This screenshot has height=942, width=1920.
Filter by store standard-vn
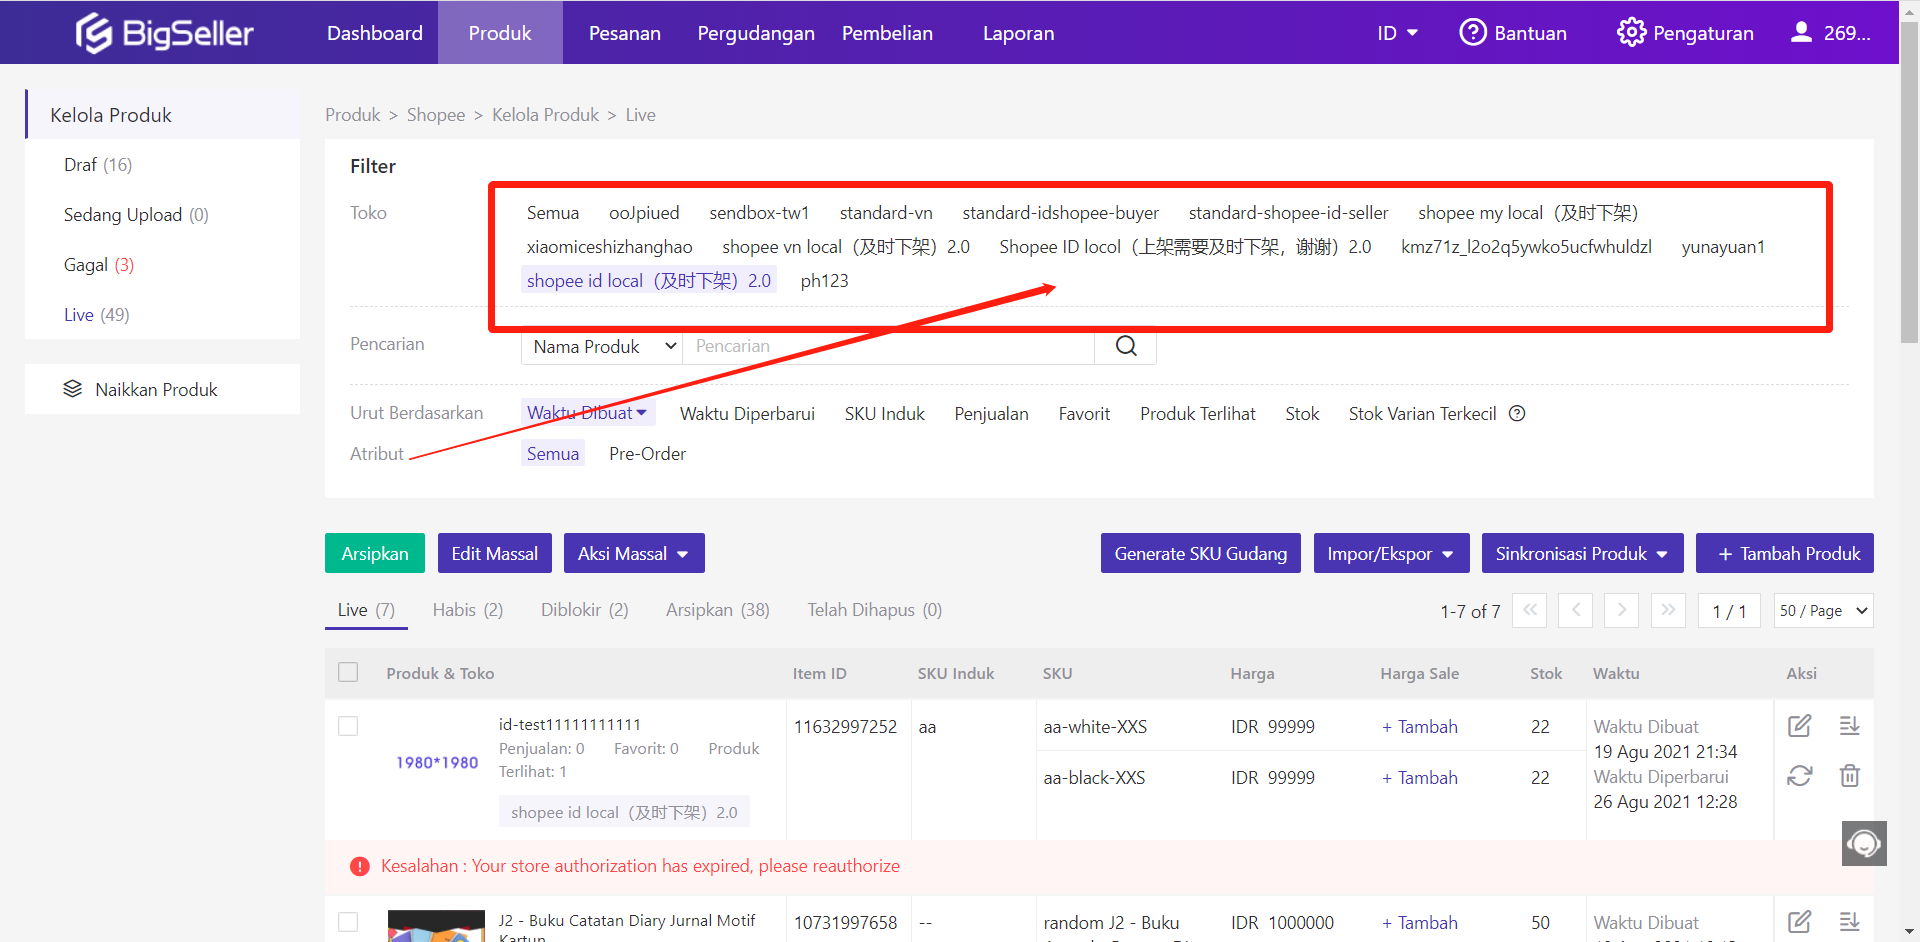886,213
